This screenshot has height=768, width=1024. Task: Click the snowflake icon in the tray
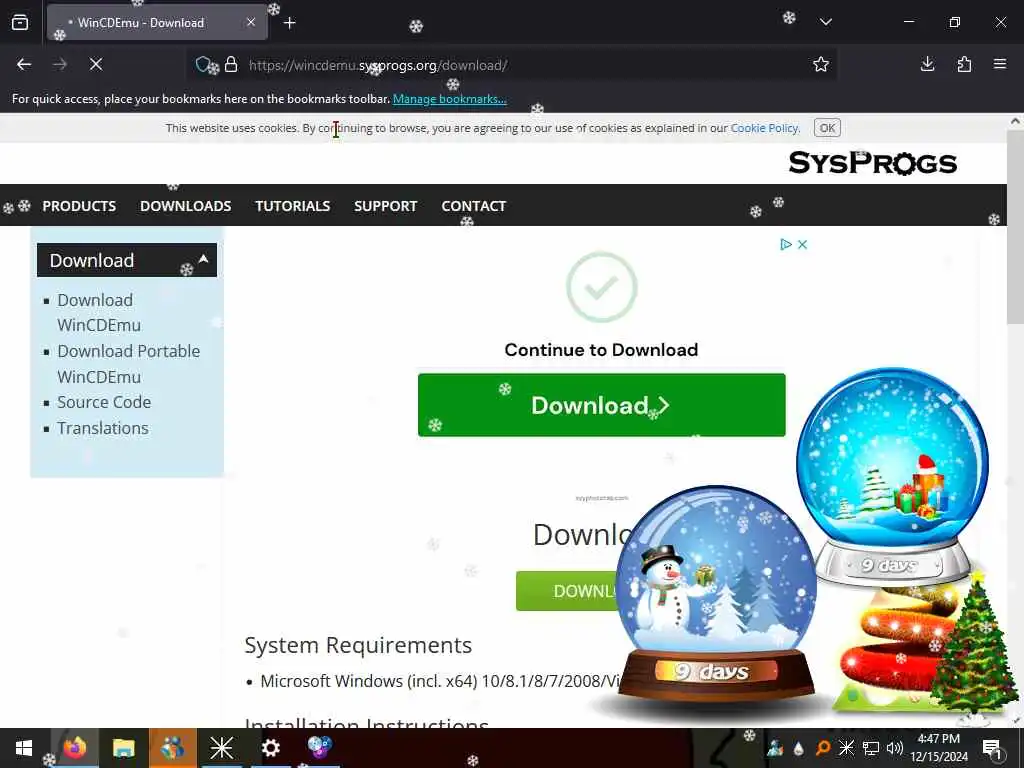click(x=846, y=748)
